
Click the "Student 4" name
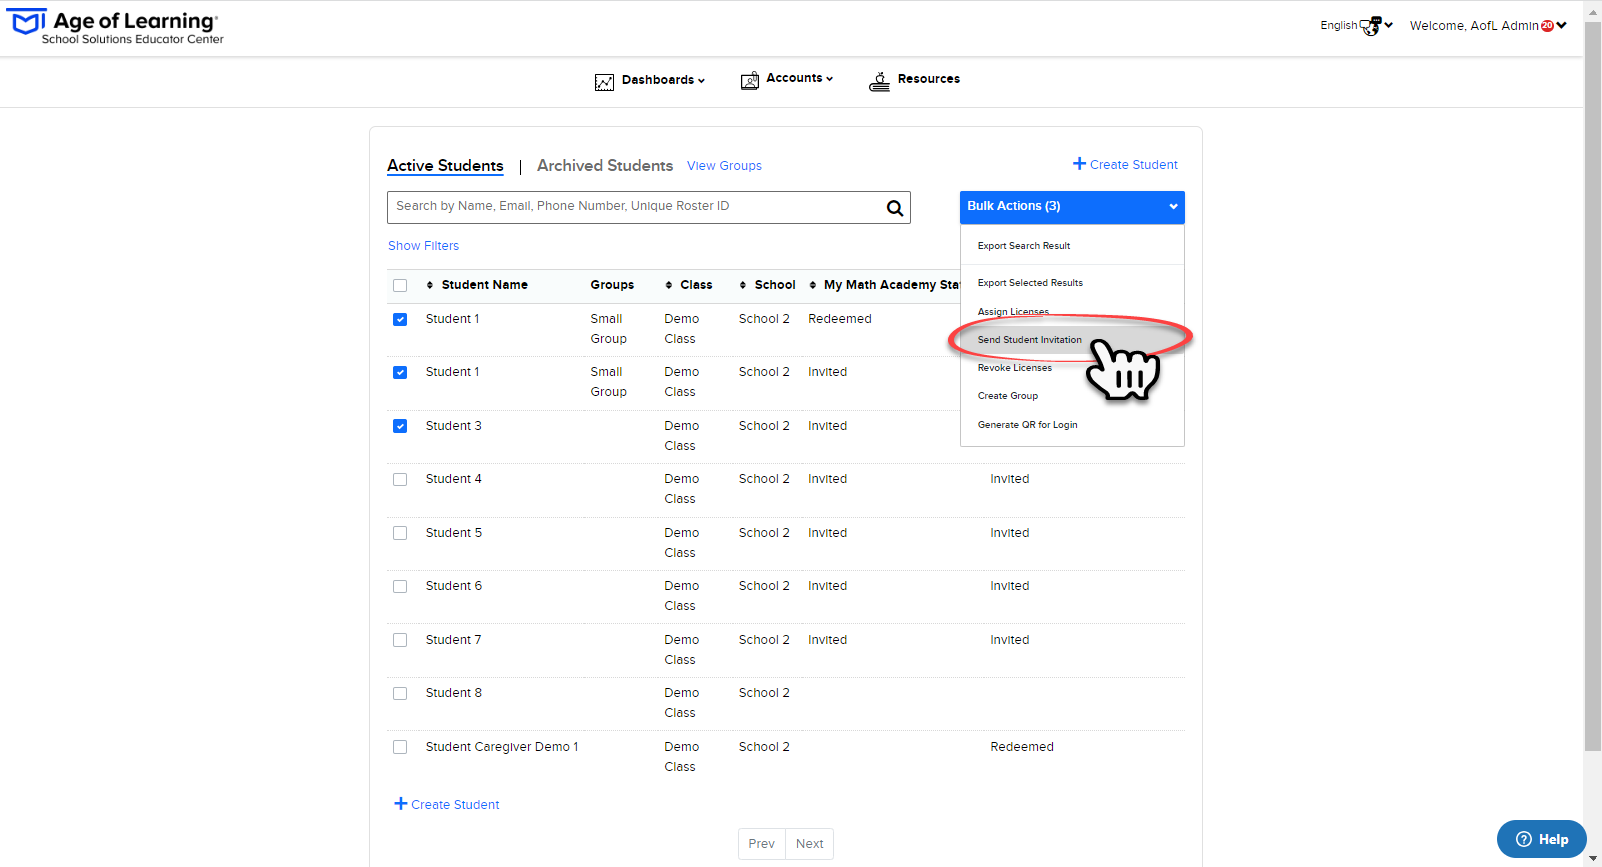[x=454, y=479]
